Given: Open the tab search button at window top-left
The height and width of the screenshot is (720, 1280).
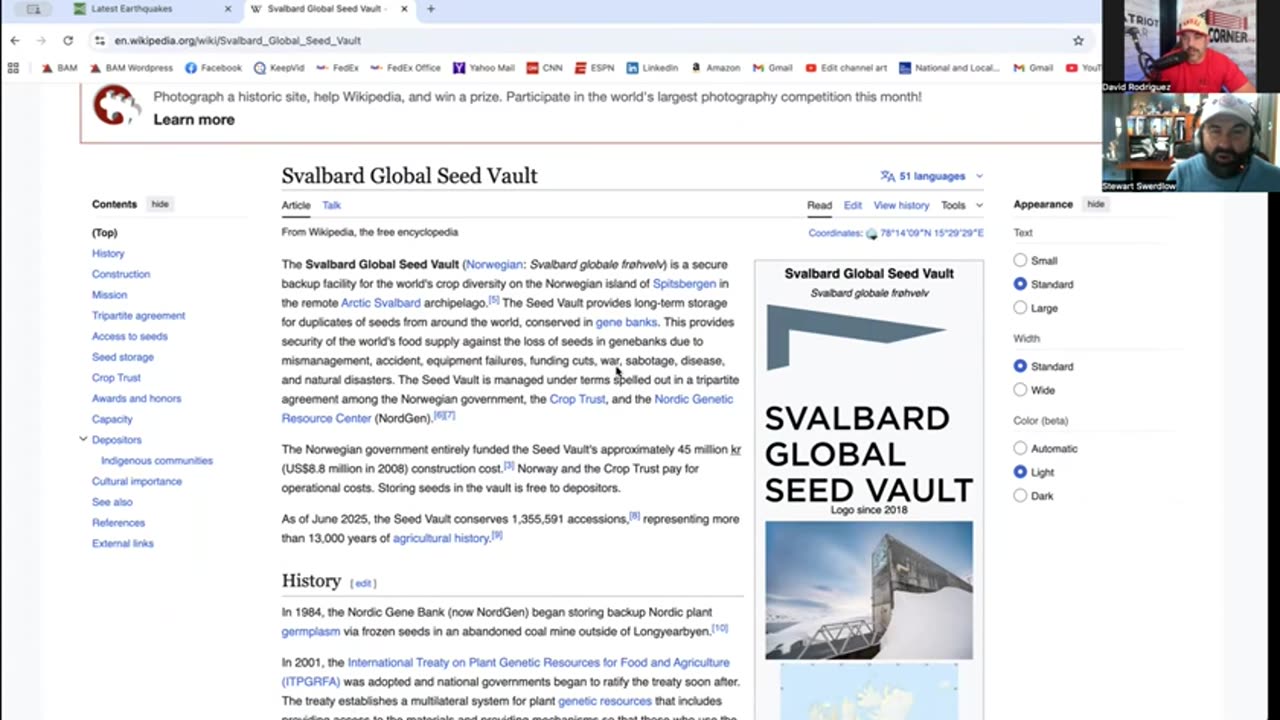Looking at the screenshot, I should point(33,9).
